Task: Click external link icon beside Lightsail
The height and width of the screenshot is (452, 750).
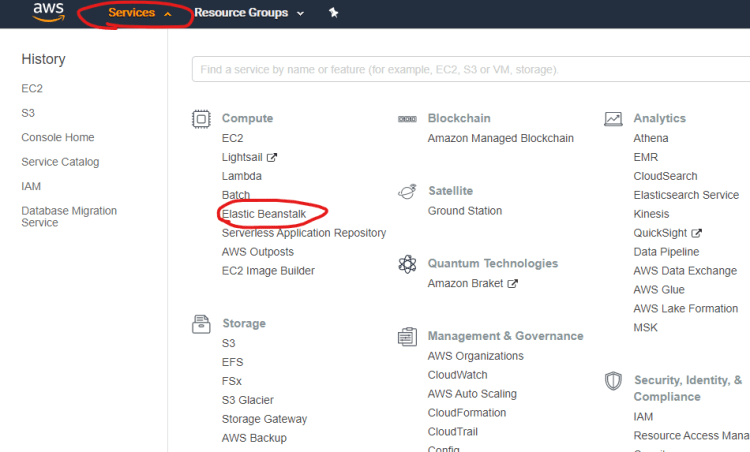Action: [x=272, y=157]
